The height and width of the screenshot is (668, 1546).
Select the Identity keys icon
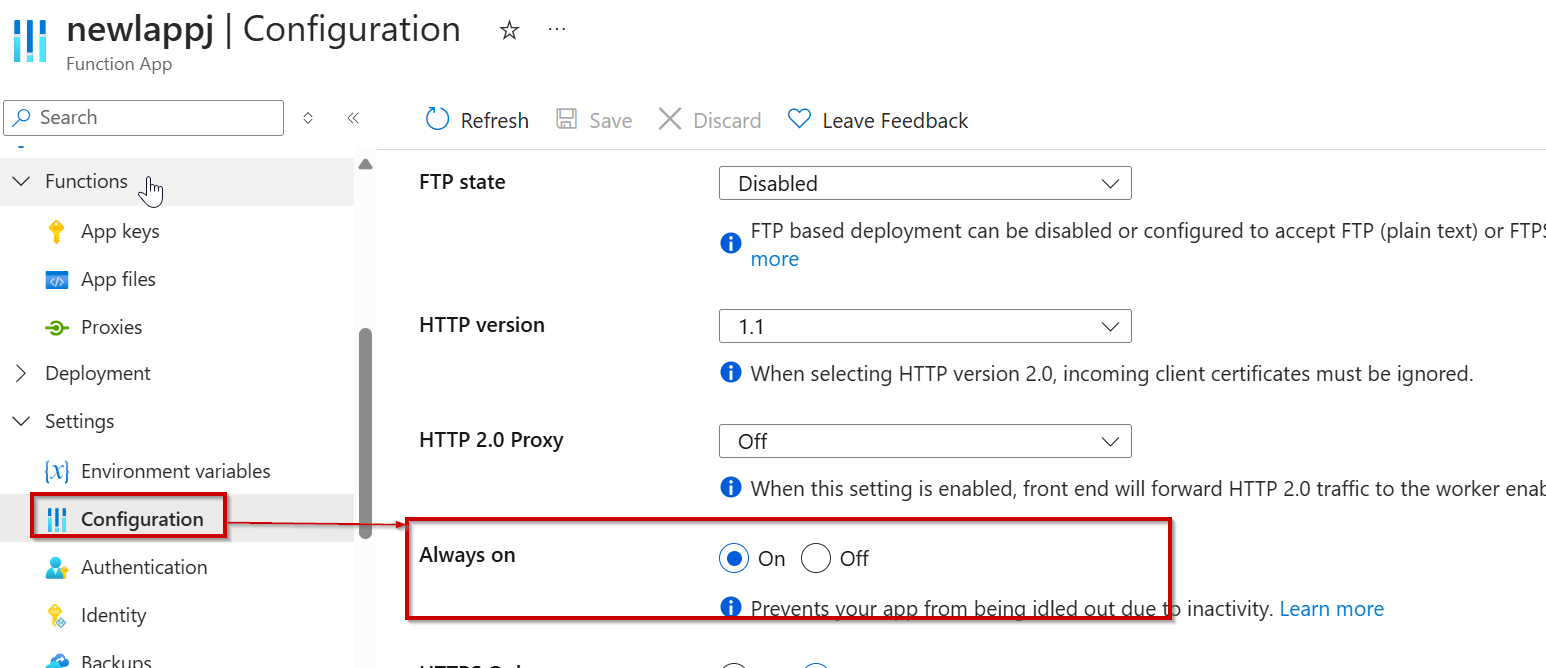click(x=60, y=615)
